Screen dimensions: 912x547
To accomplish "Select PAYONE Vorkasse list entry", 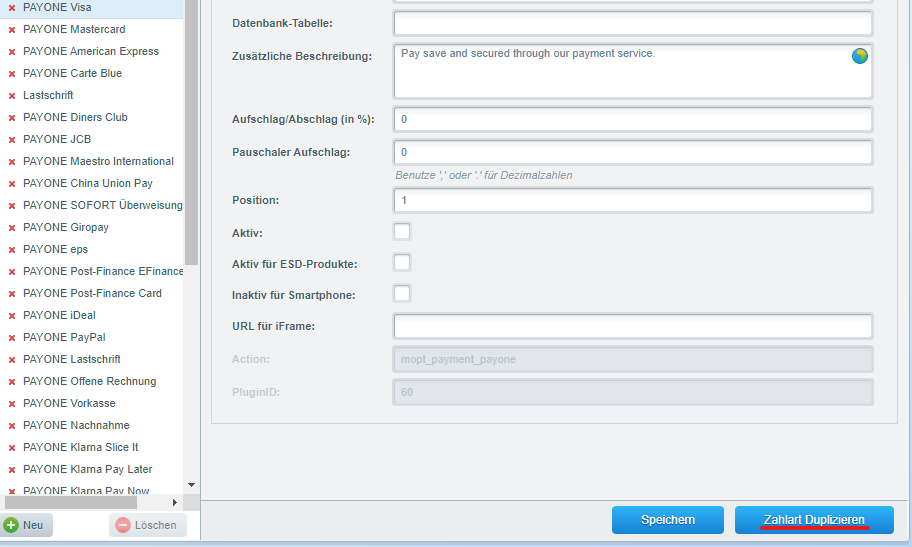I will coord(91,403).
